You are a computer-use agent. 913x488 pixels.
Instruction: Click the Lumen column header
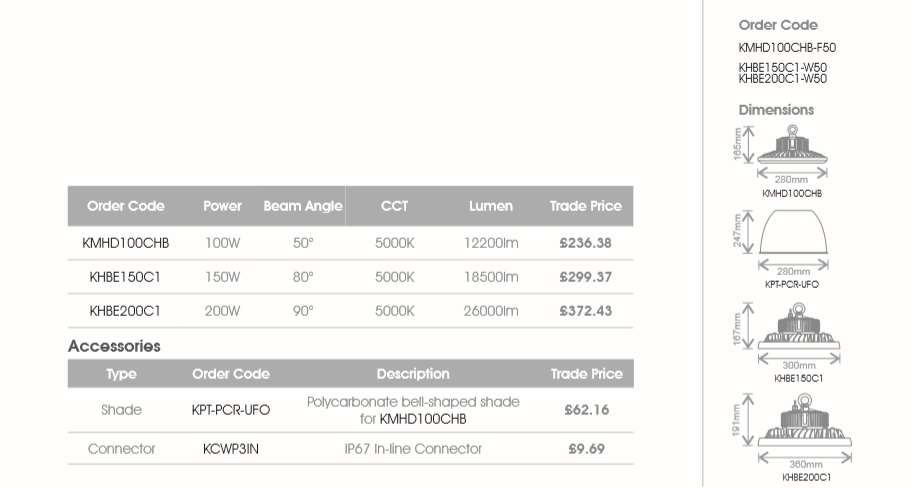pos(491,206)
